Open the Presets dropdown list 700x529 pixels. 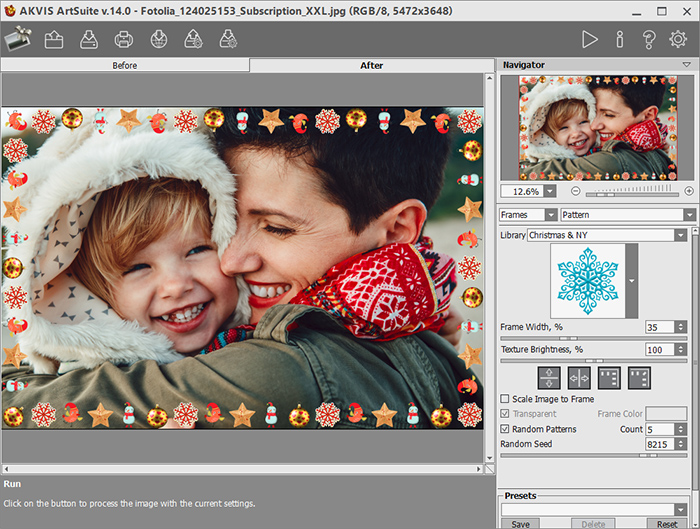tap(680, 509)
